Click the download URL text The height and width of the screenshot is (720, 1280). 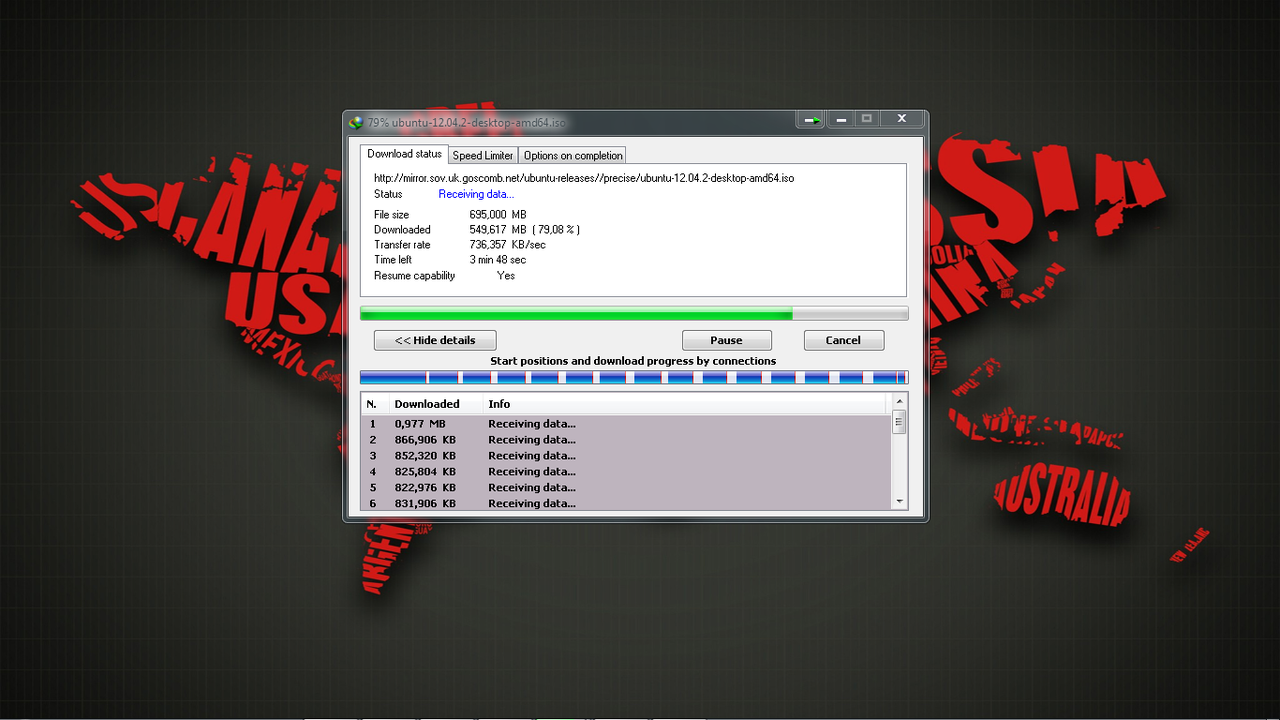tap(584, 178)
